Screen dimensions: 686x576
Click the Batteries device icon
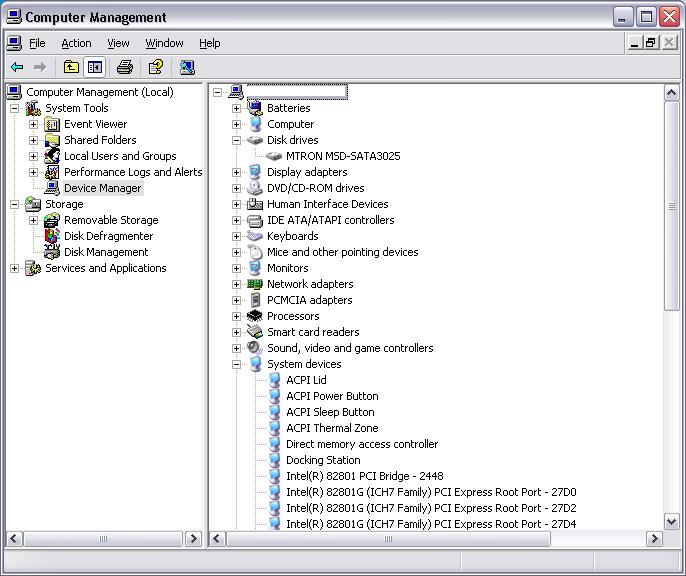click(x=255, y=108)
